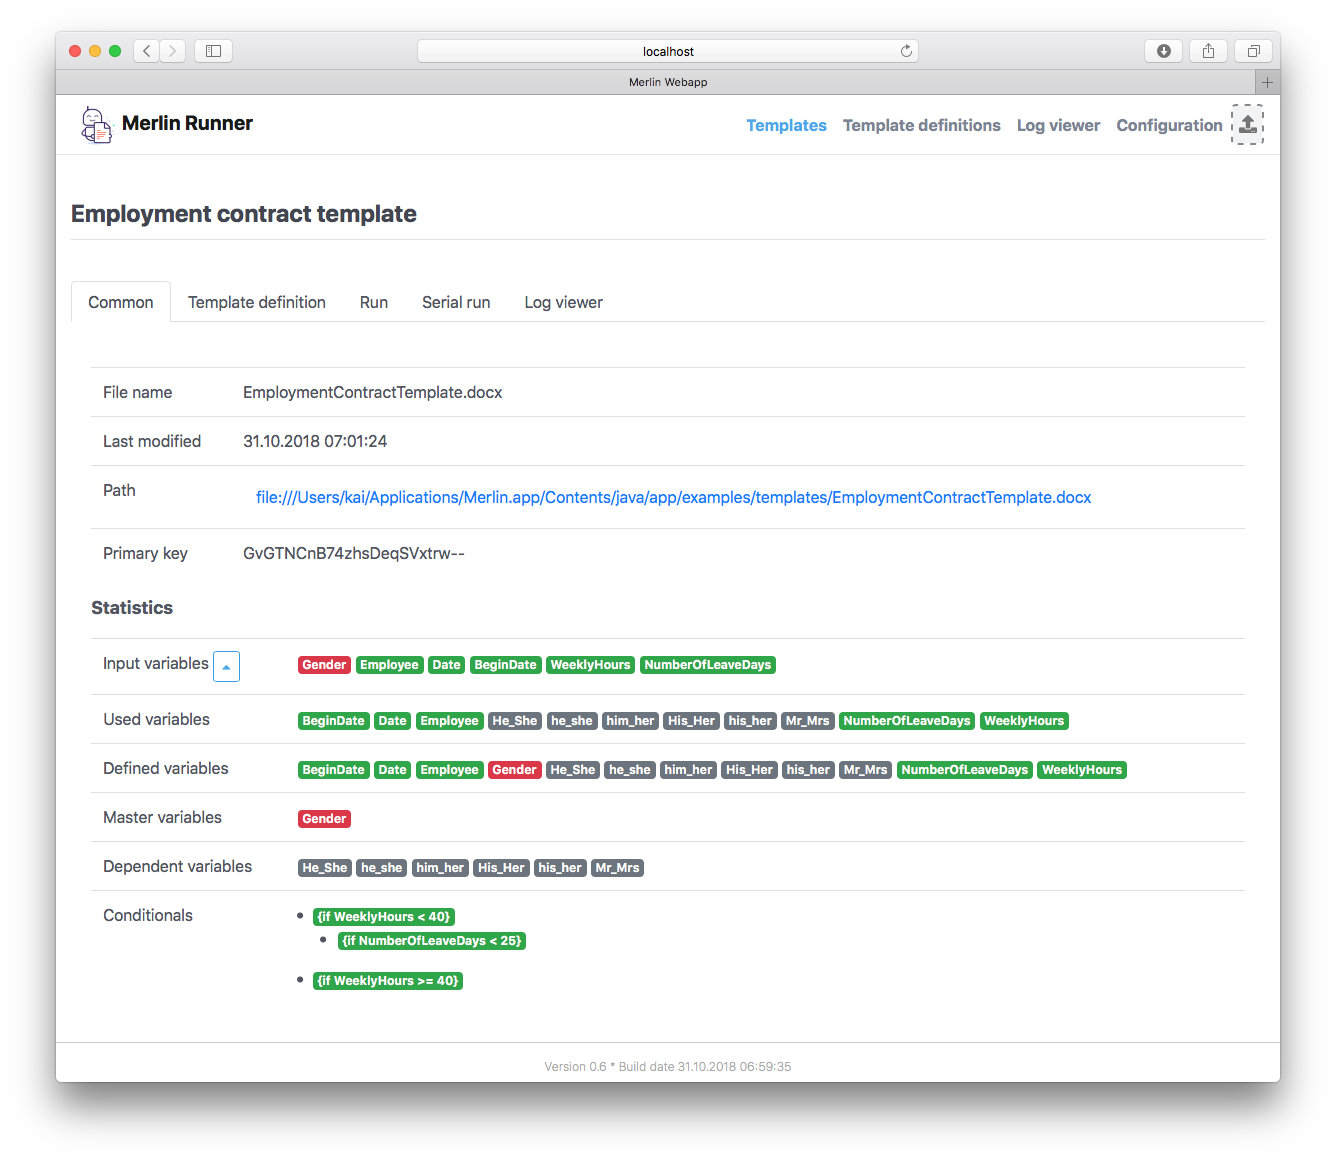This screenshot has width=1336, height=1162.
Task: Click the Share icon in the browser toolbar
Action: tap(1208, 50)
